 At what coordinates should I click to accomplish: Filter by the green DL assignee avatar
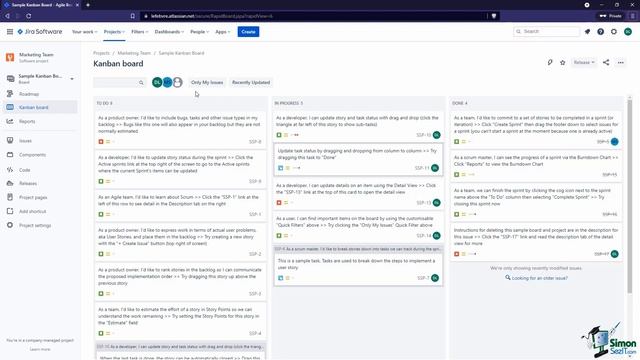[x=157, y=82]
